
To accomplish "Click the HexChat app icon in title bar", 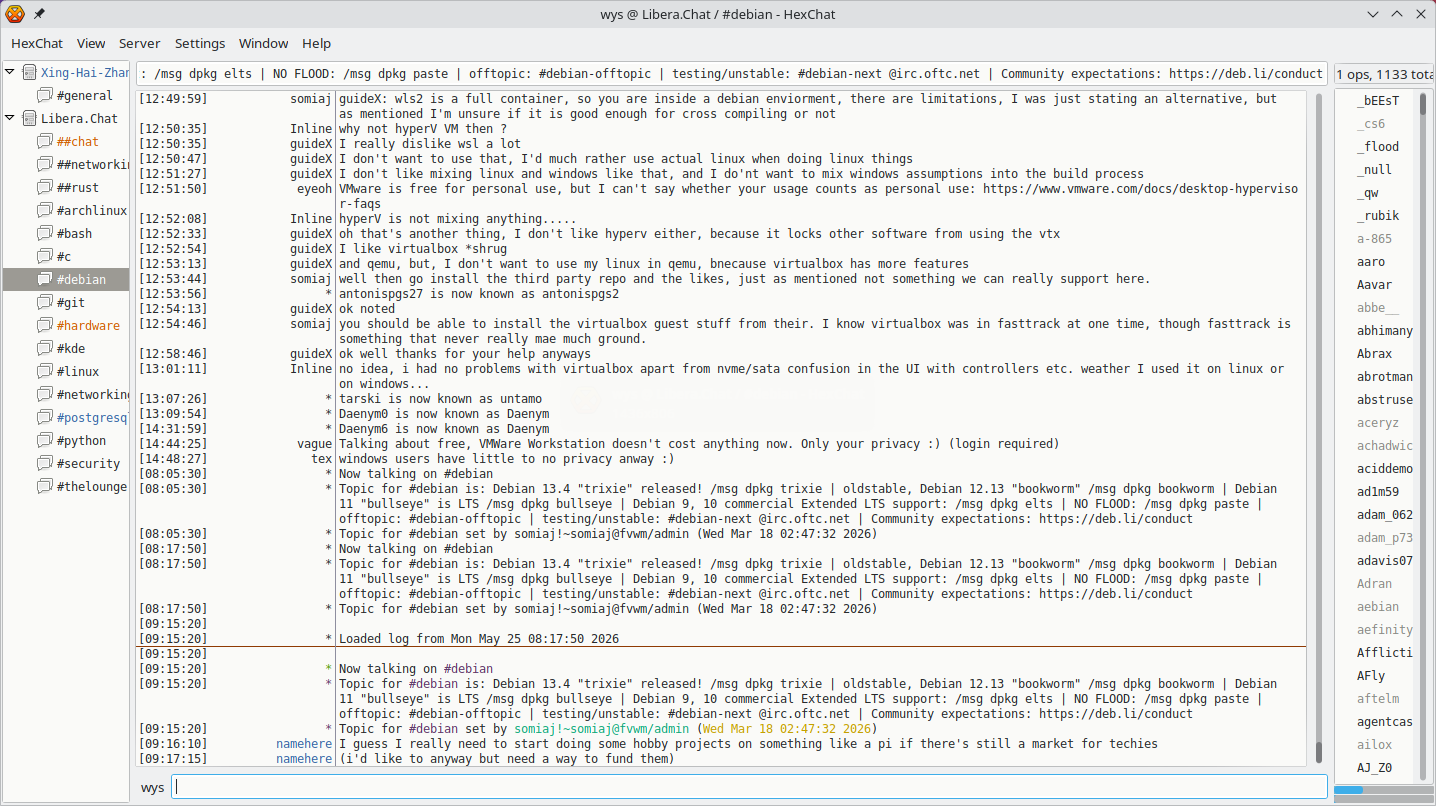I will (x=15, y=14).
